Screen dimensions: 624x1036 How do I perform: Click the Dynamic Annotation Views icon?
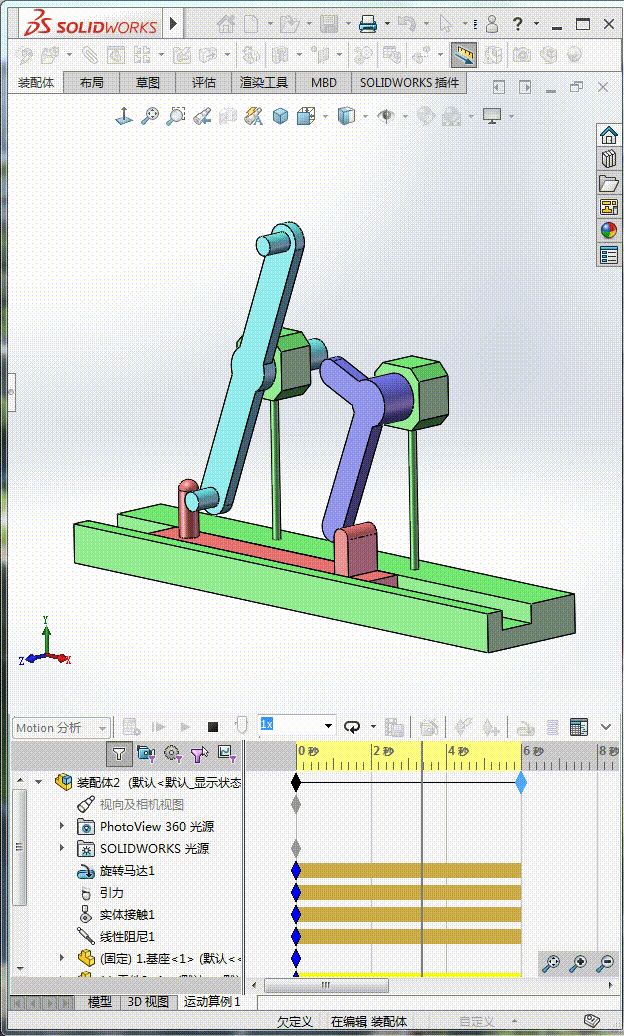tap(254, 116)
